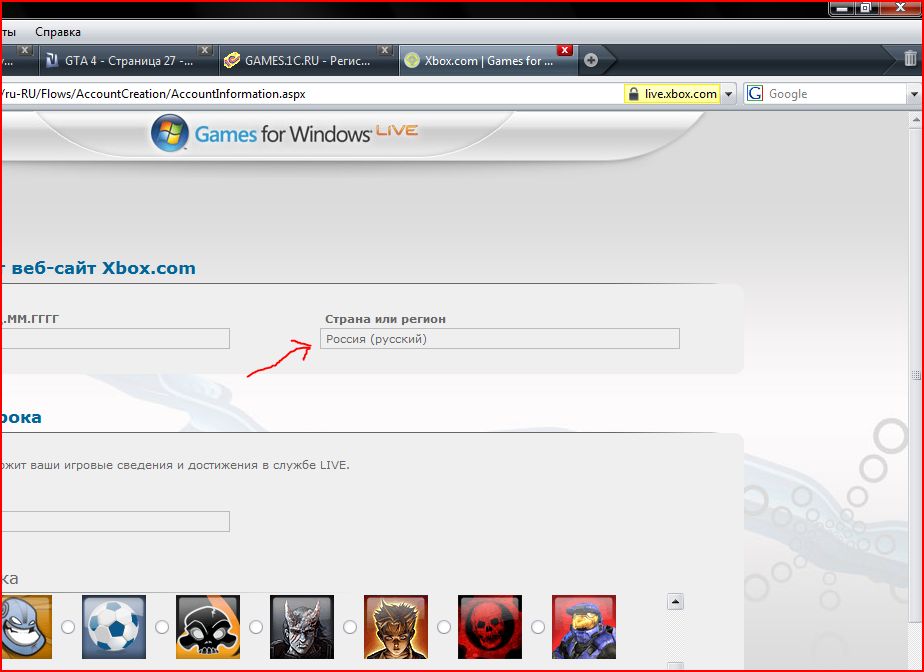Image resolution: width=924 pixels, height=672 pixels.
Task: Click the soccer ball avatar picture
Action: [114, 627]
